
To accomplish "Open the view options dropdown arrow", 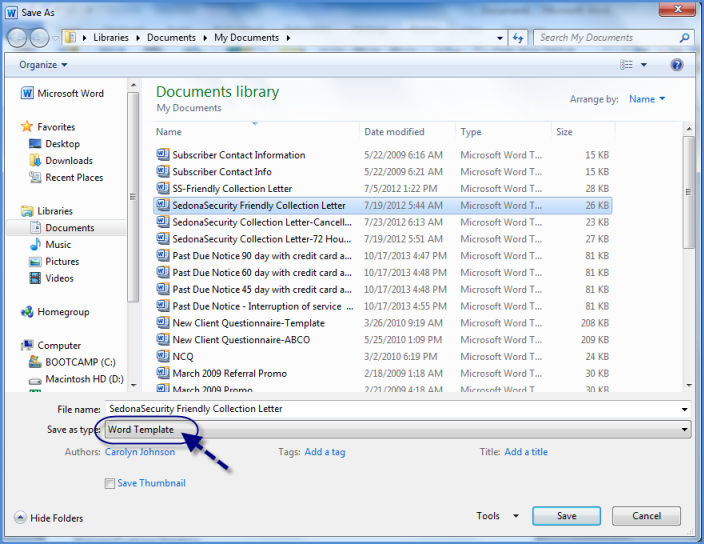I will coord(644,65).
